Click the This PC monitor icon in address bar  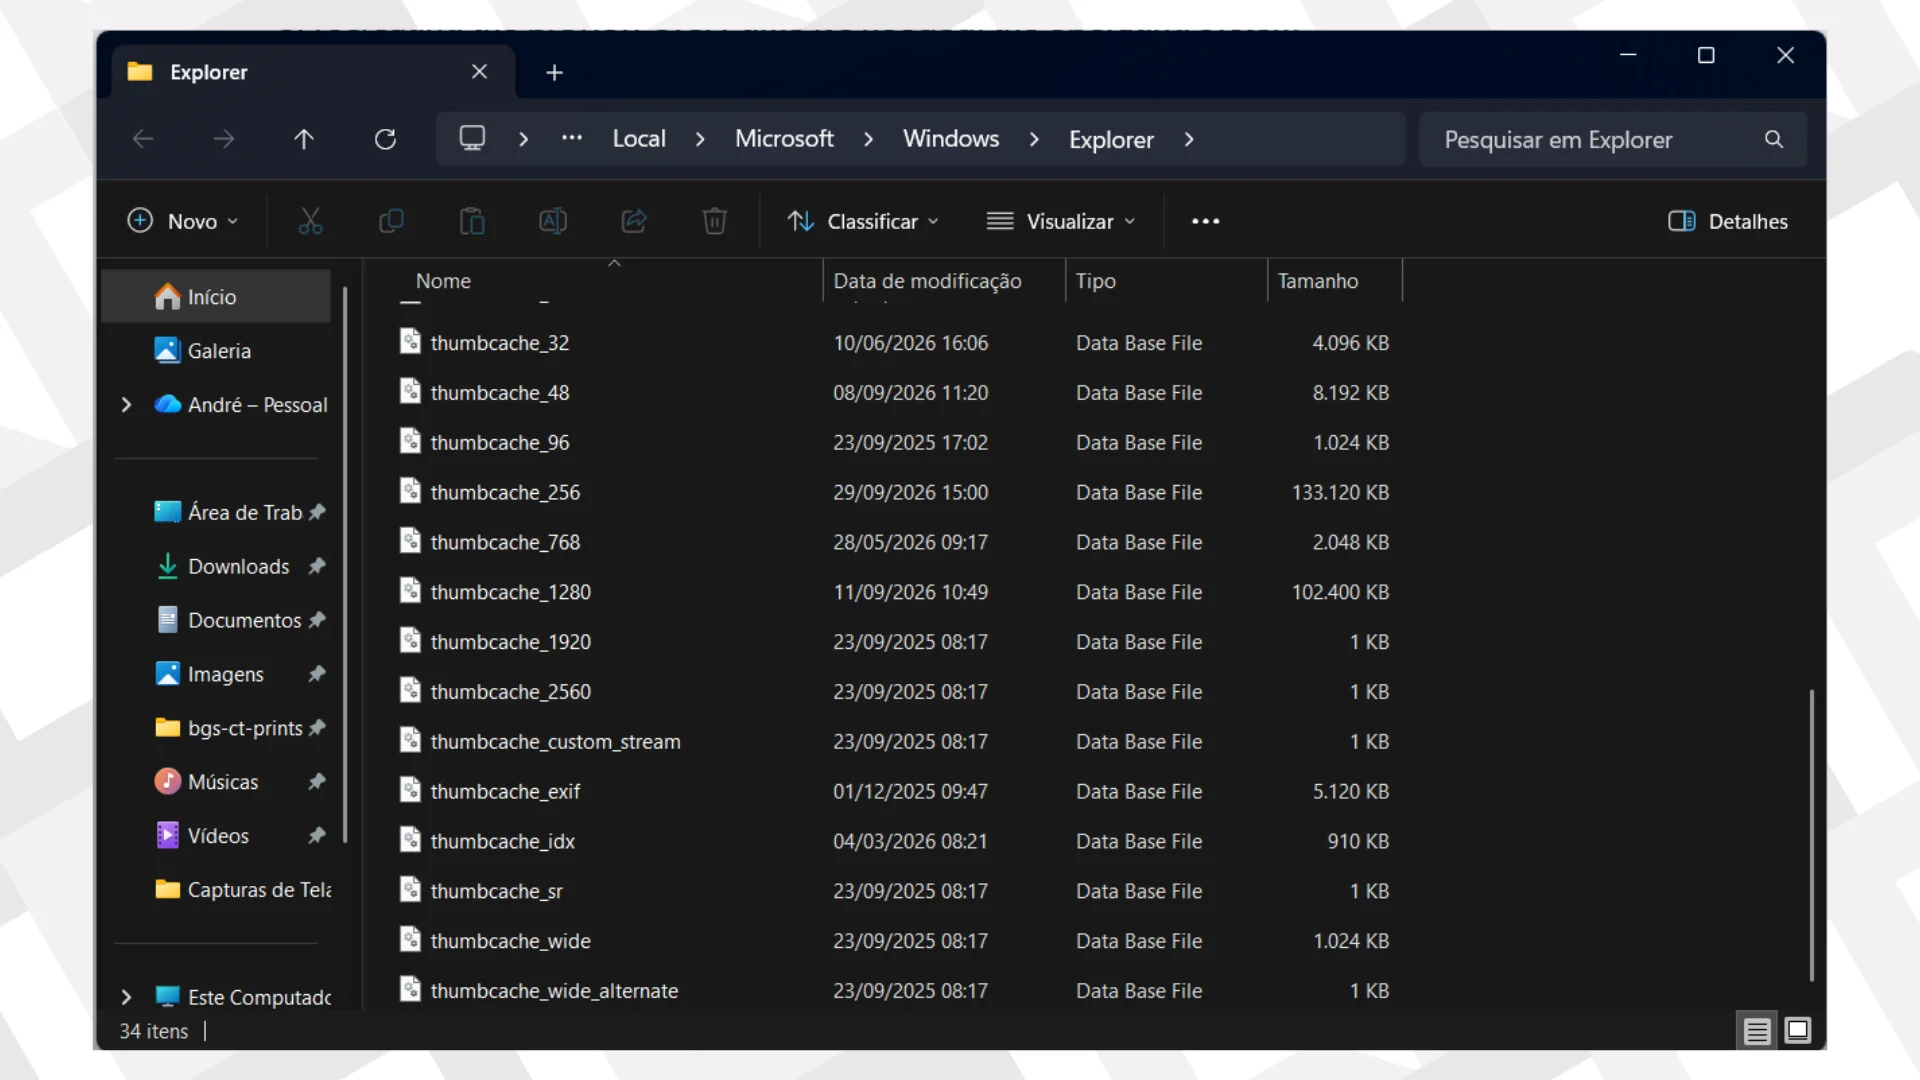click(x=472, y=138)
